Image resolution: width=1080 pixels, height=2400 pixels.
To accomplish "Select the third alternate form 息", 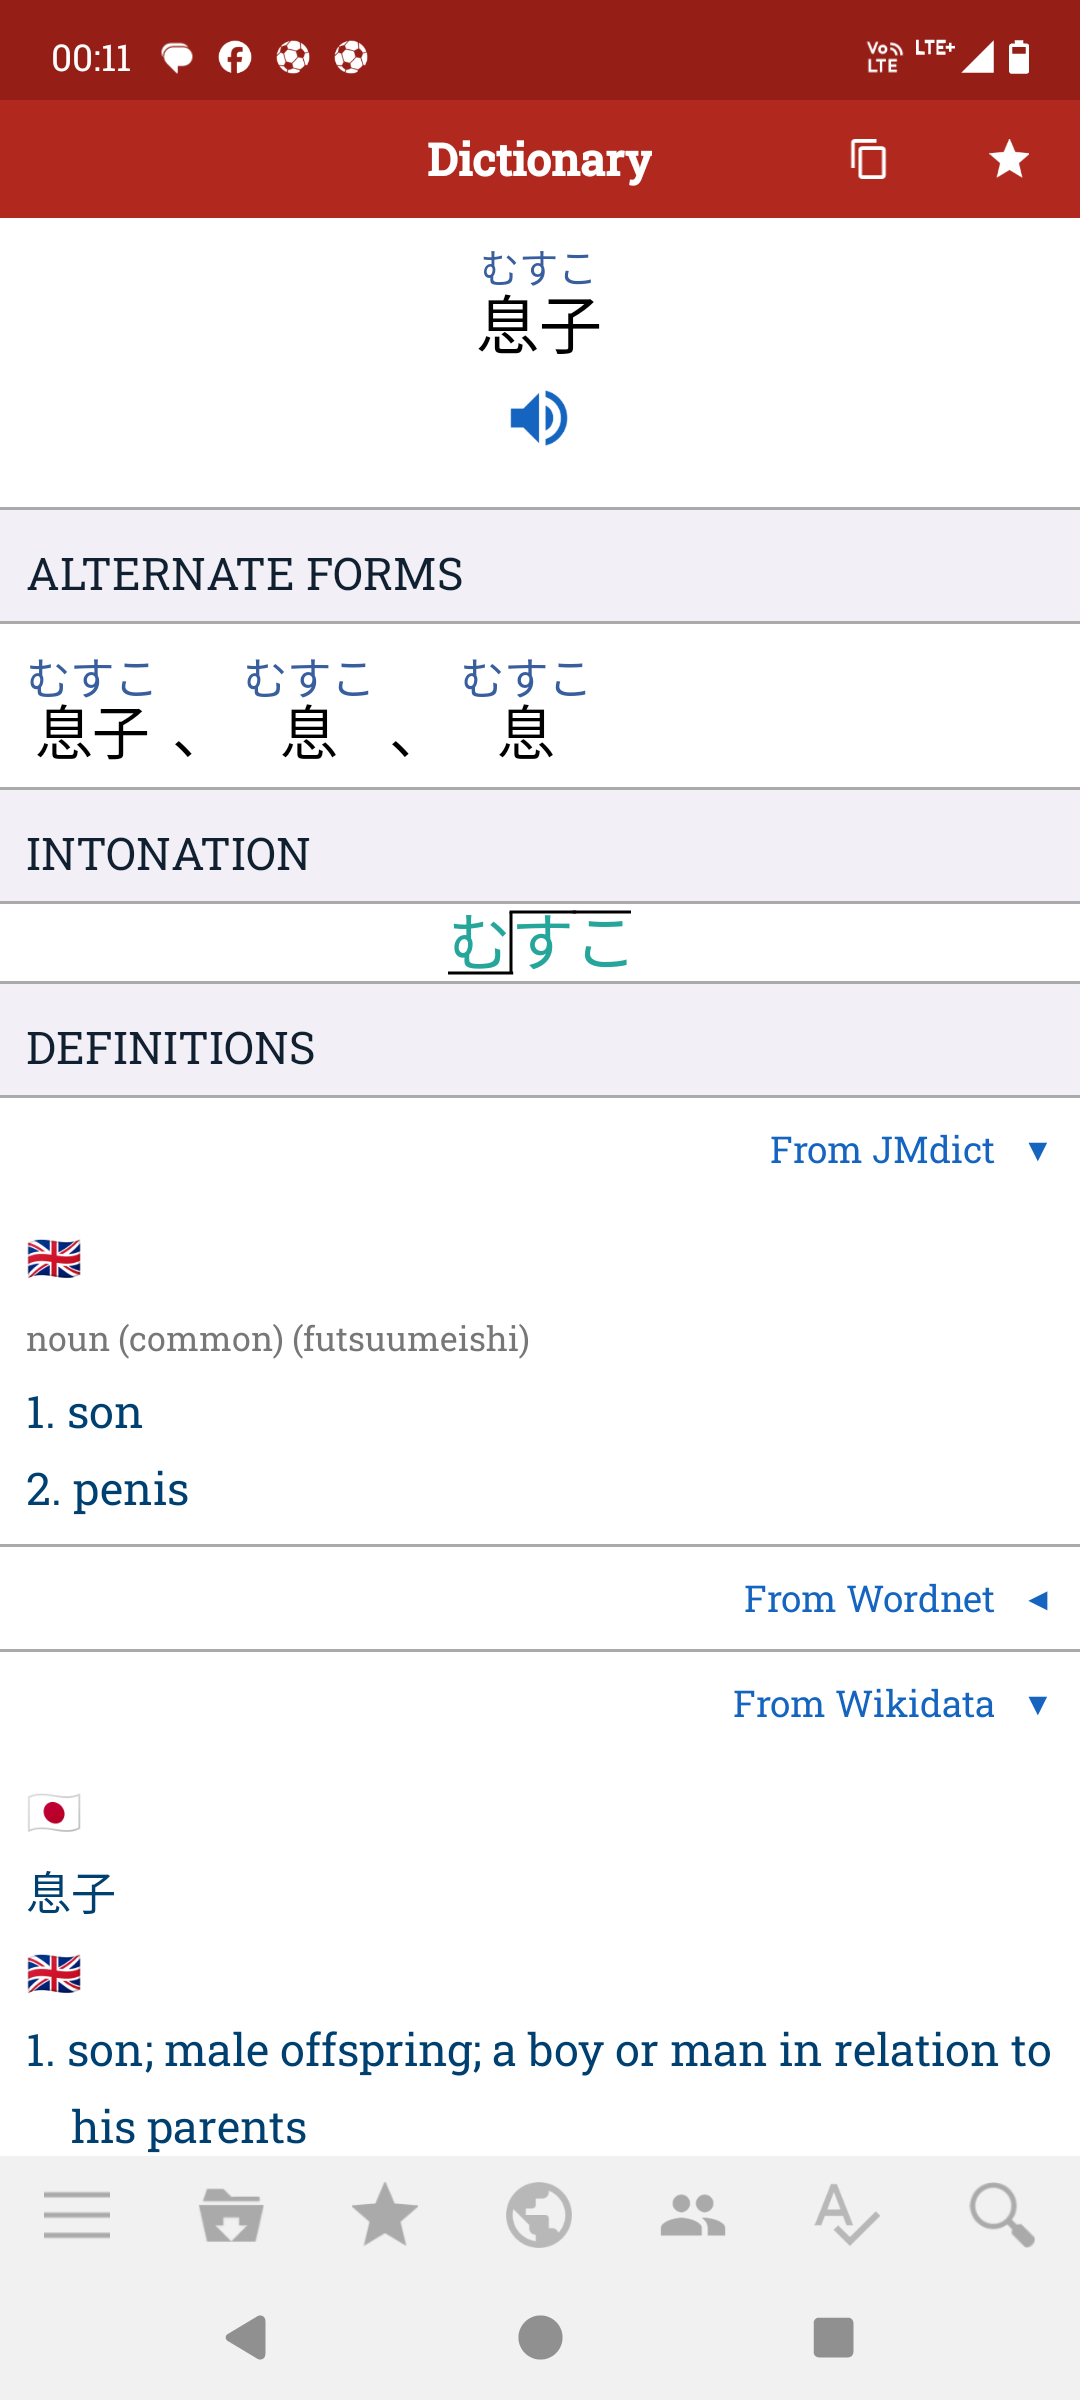I will pyautogui.click(x=526, y=709).
